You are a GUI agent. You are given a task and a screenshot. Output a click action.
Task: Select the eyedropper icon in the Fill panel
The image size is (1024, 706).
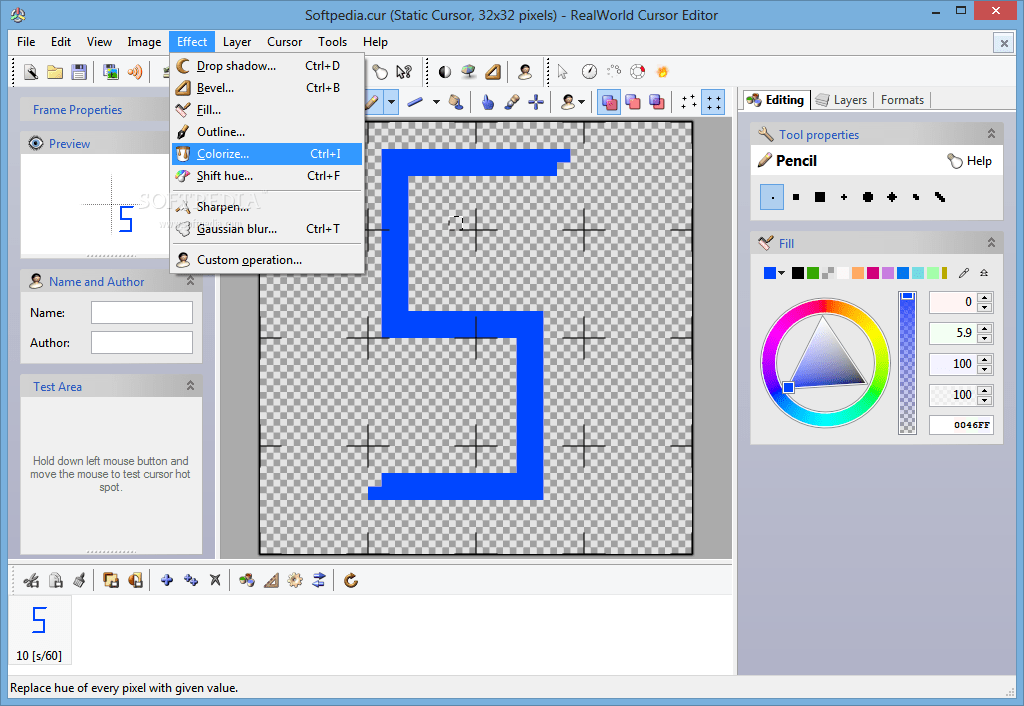(x=964, y=272)
